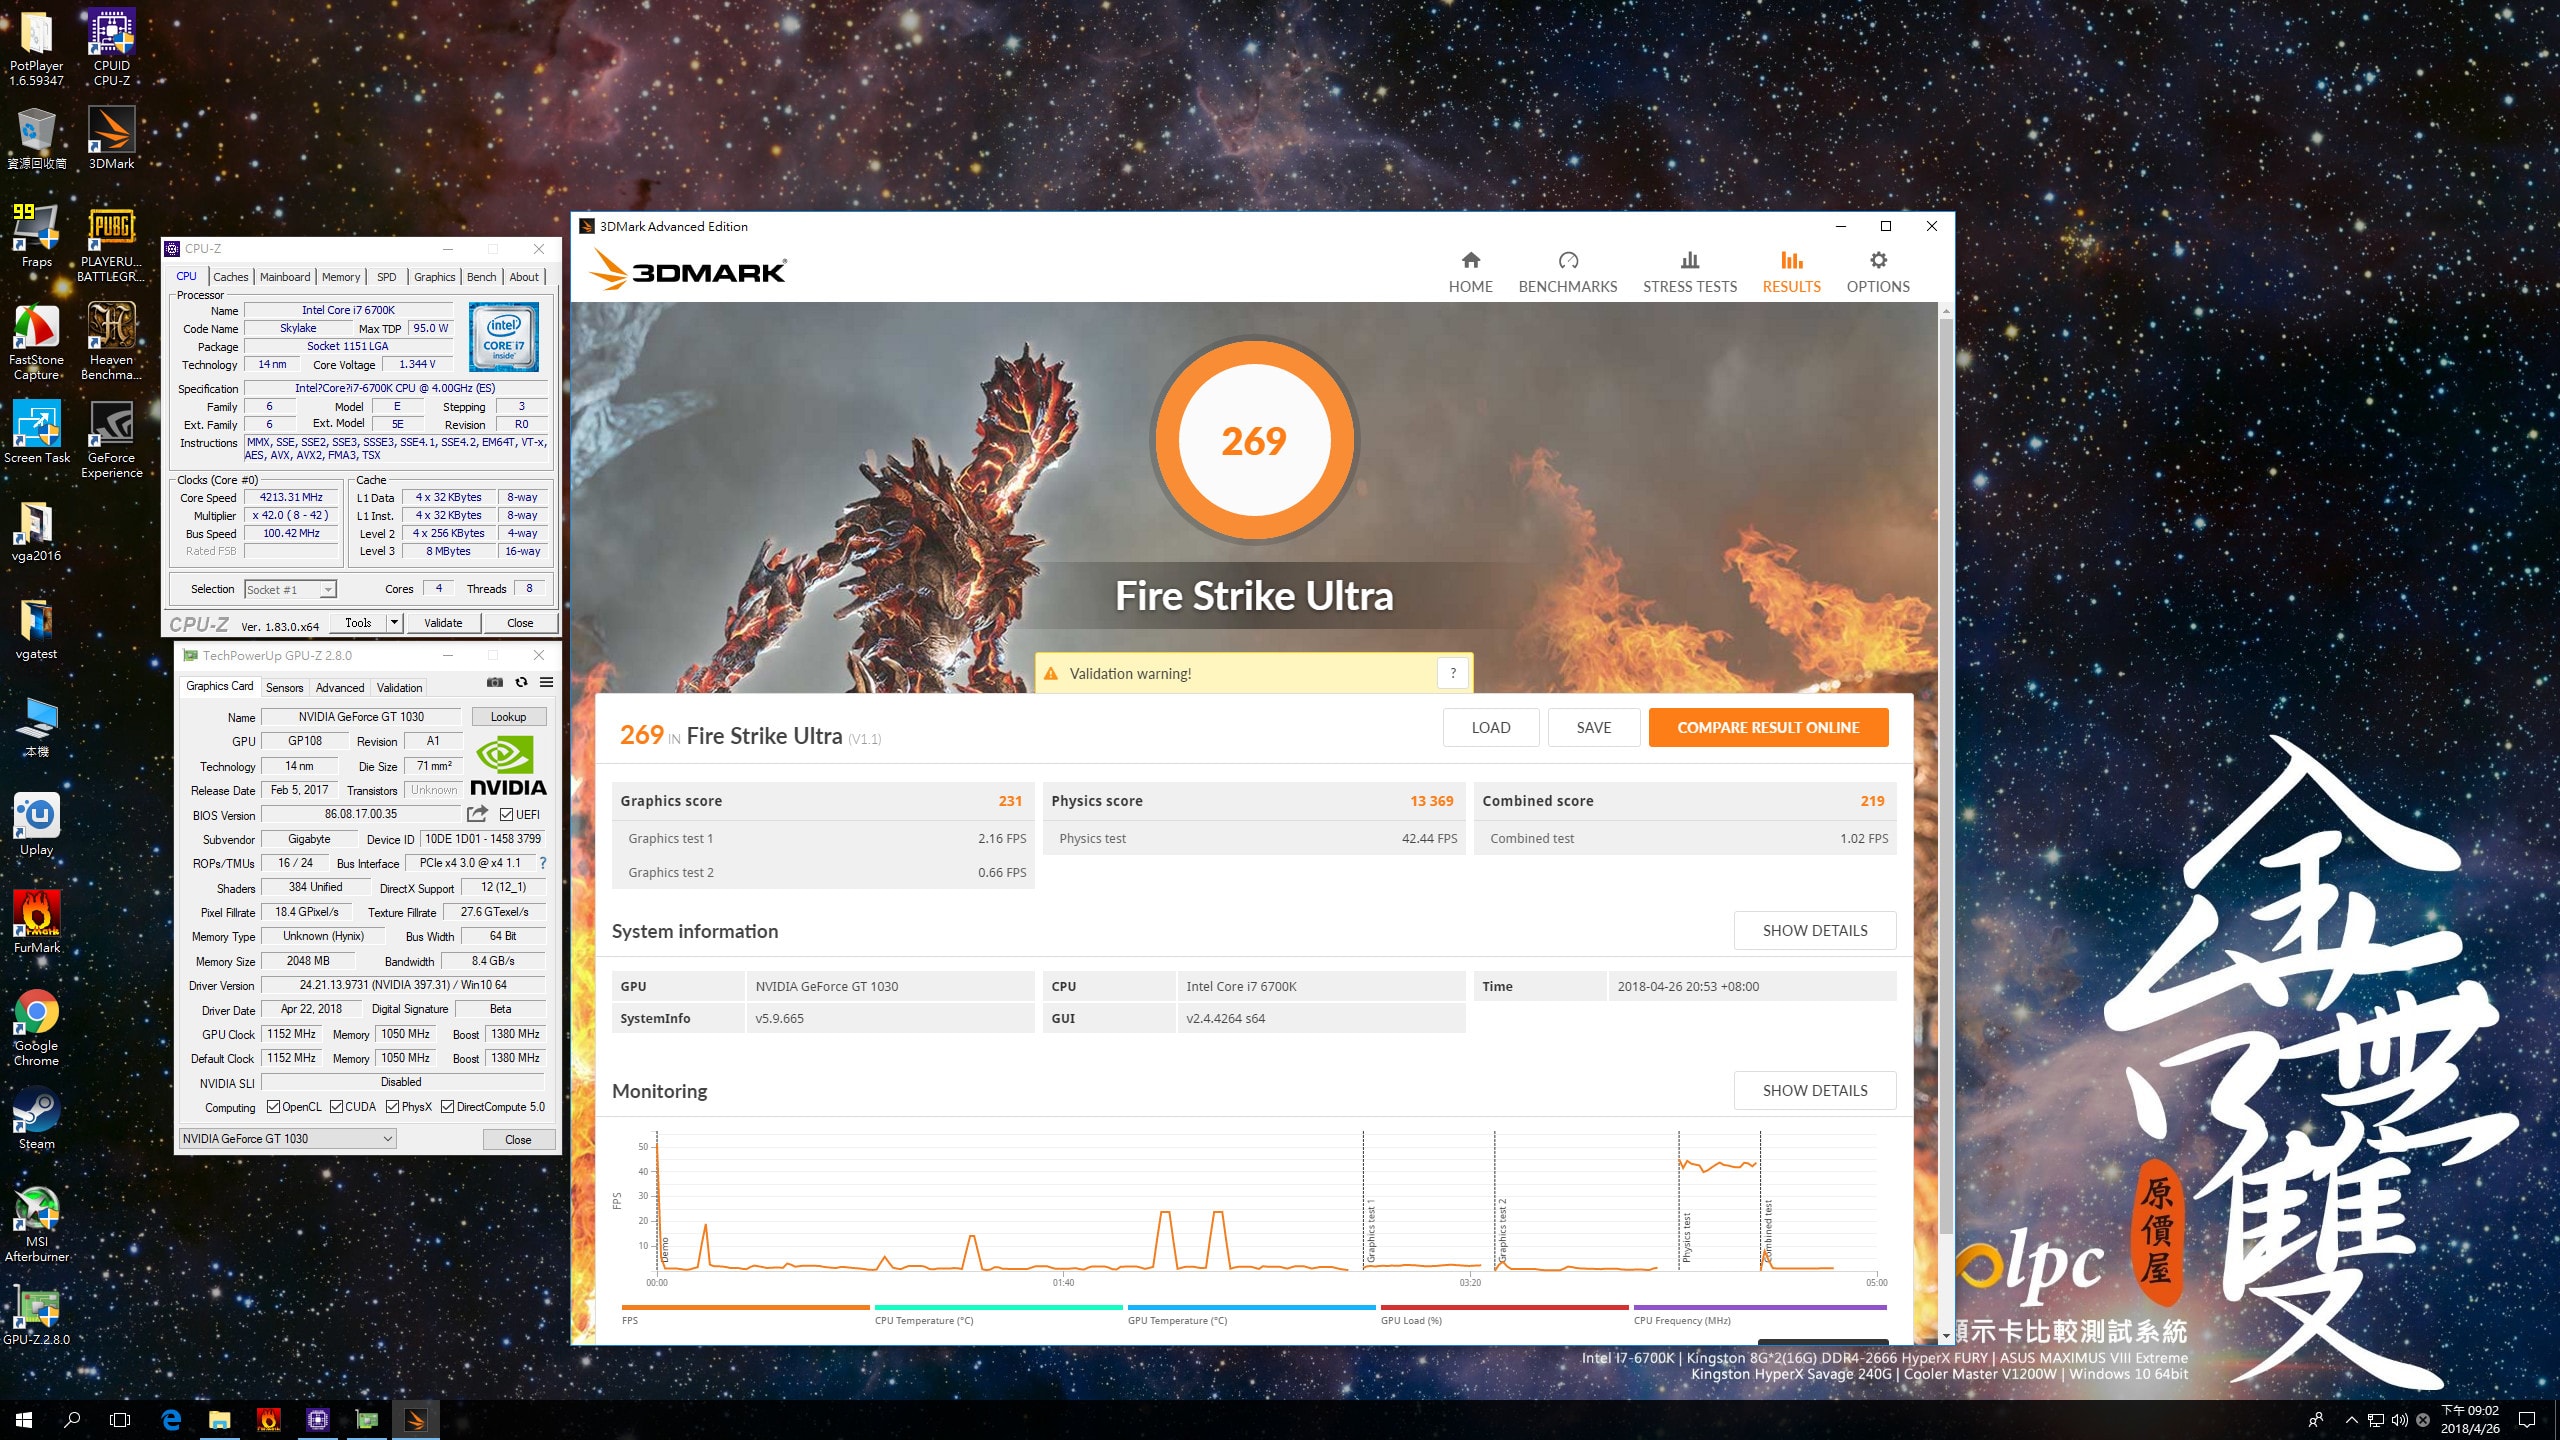Launch FurMark desktop shortcut

(37, 923)
